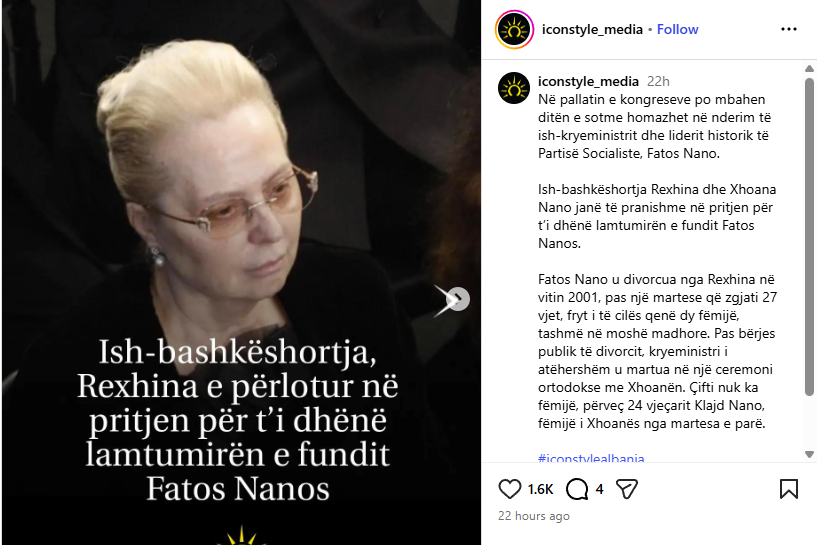817x545 pixels.
Task: Click the header profile avatar with story ring
Action: click(514, 30)
